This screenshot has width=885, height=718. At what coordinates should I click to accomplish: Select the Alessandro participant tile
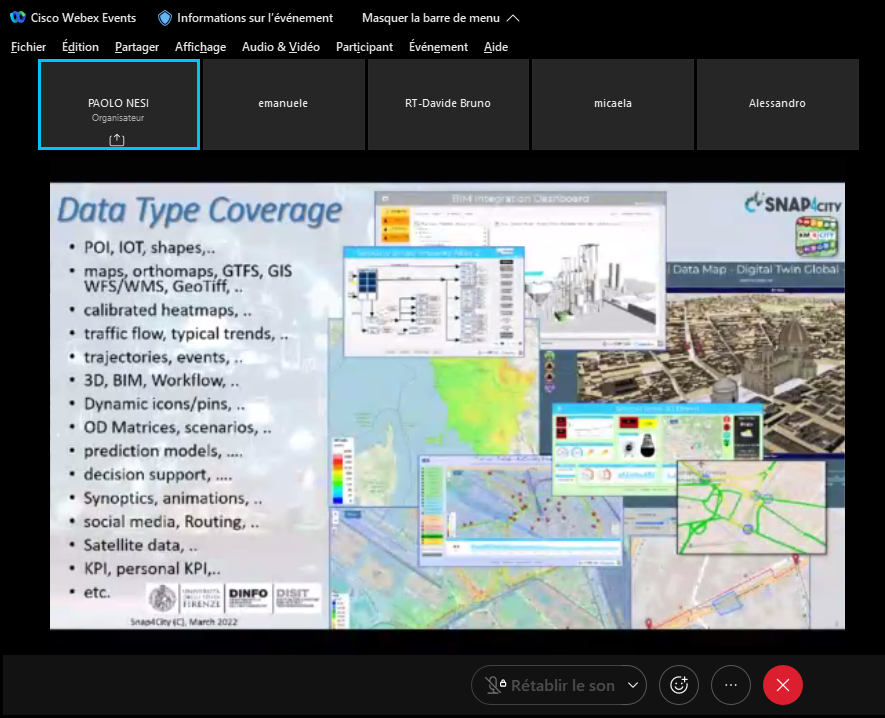(778, 104)
